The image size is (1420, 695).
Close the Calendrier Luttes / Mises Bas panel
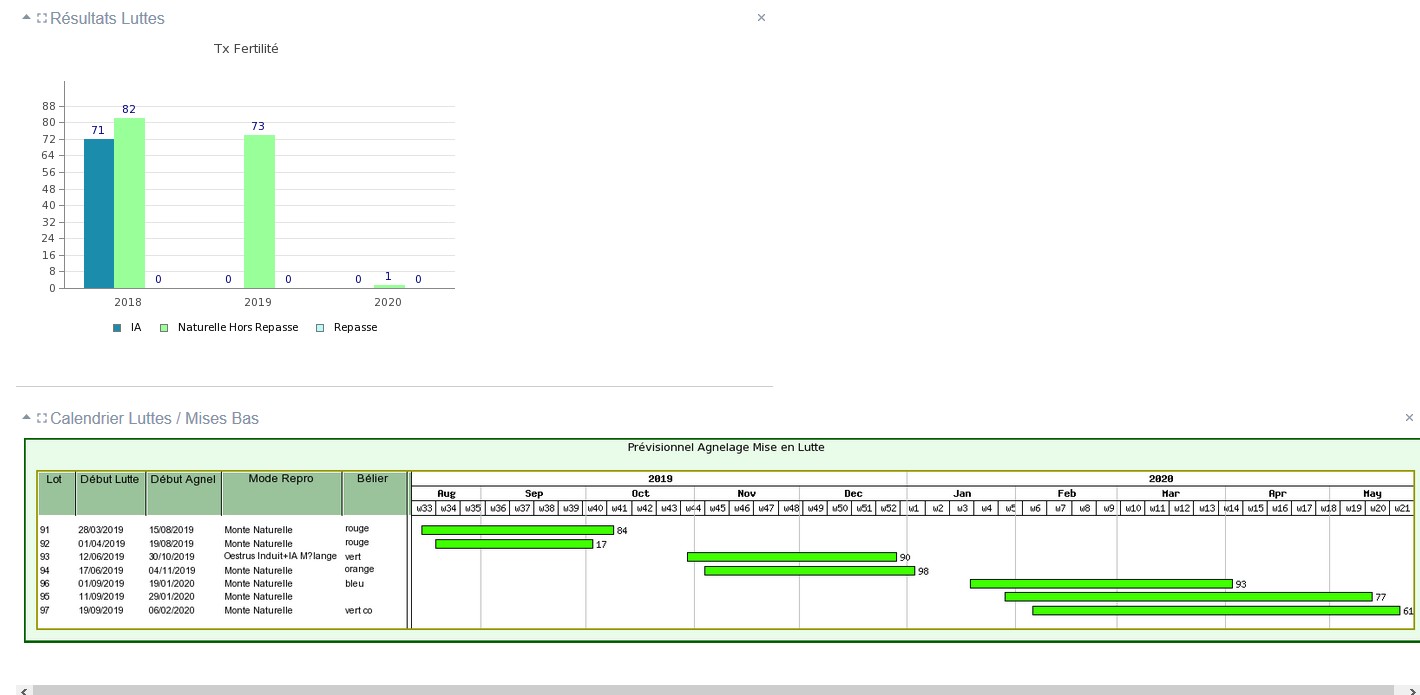[x=1409, y=418]
